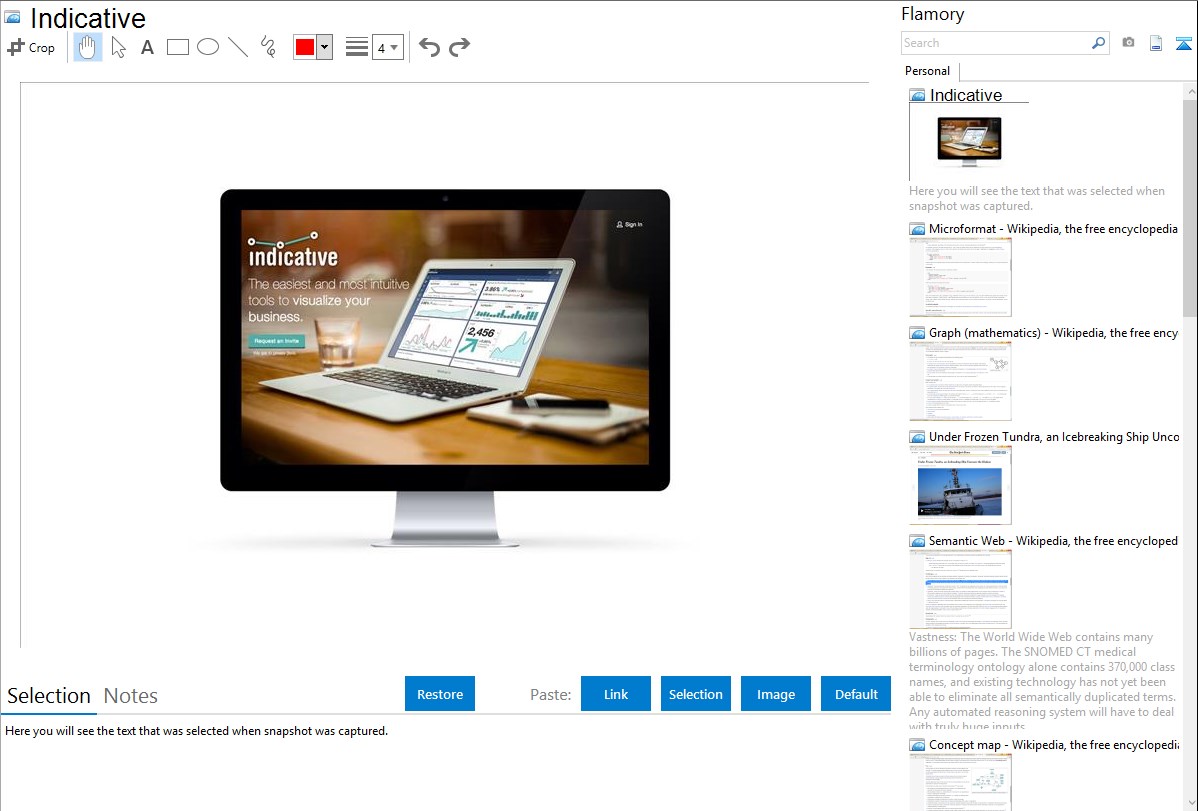Pick the ellipse drawing tool
This screenshot has height=811, width=1198.
[x=208, y=47]
